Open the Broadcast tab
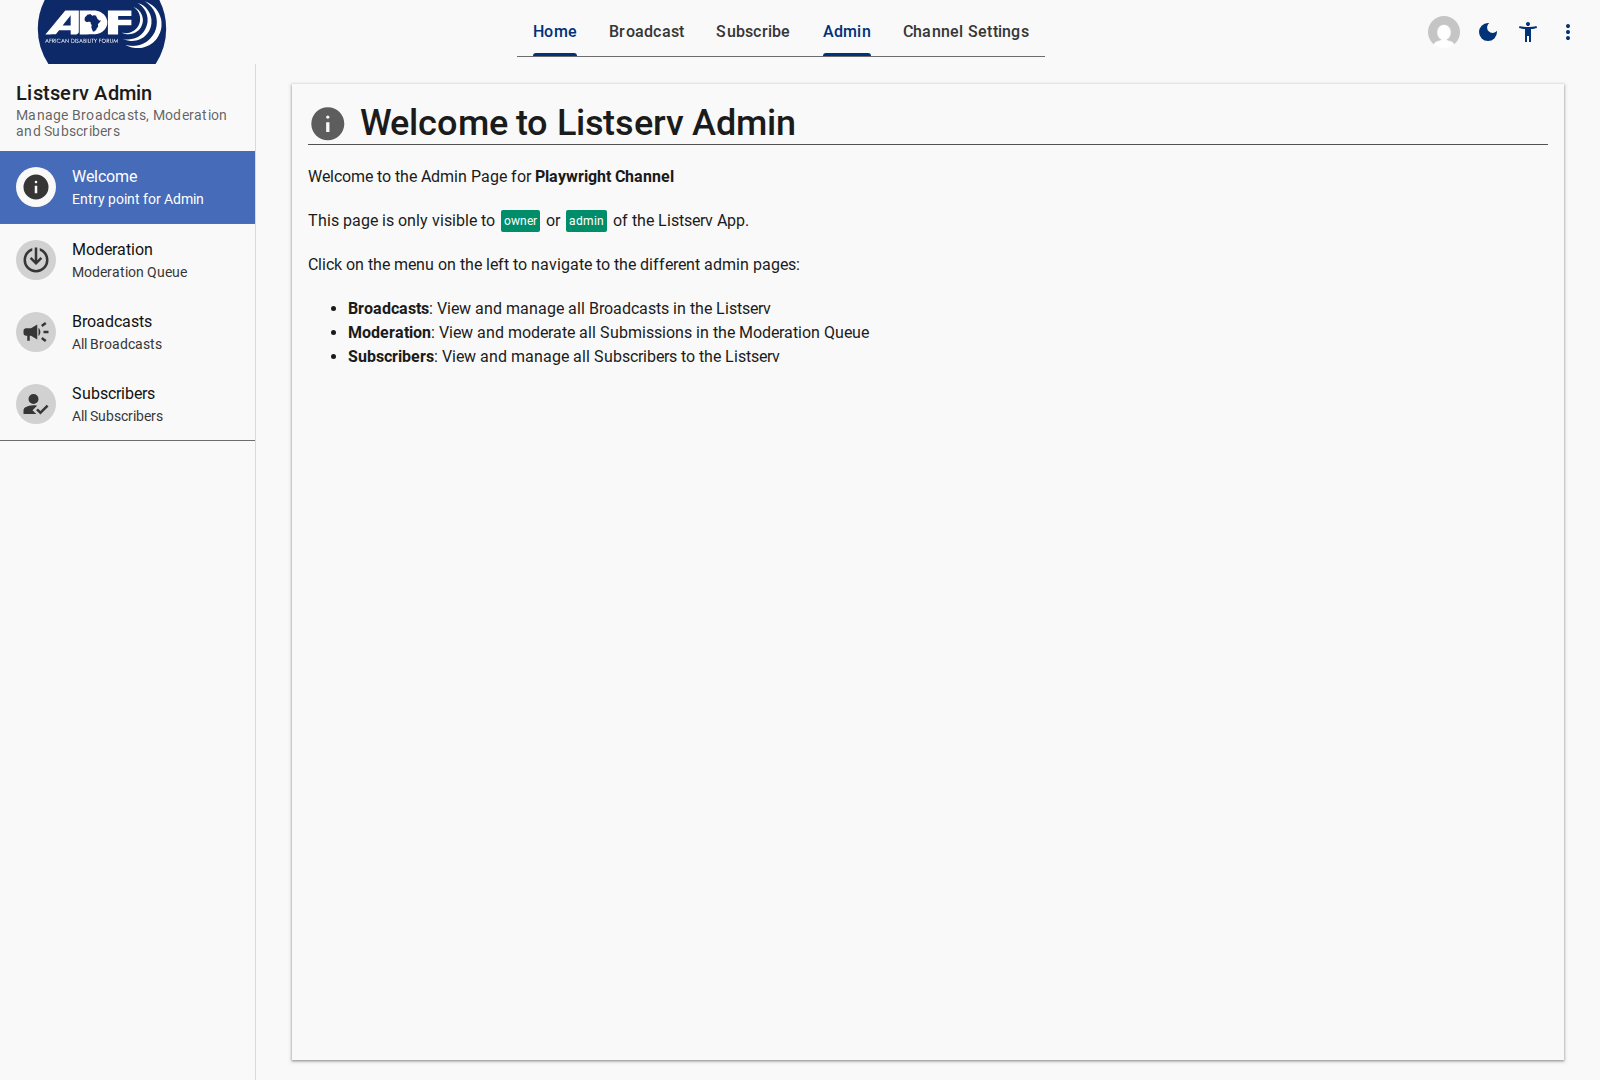 pos(647,32)
